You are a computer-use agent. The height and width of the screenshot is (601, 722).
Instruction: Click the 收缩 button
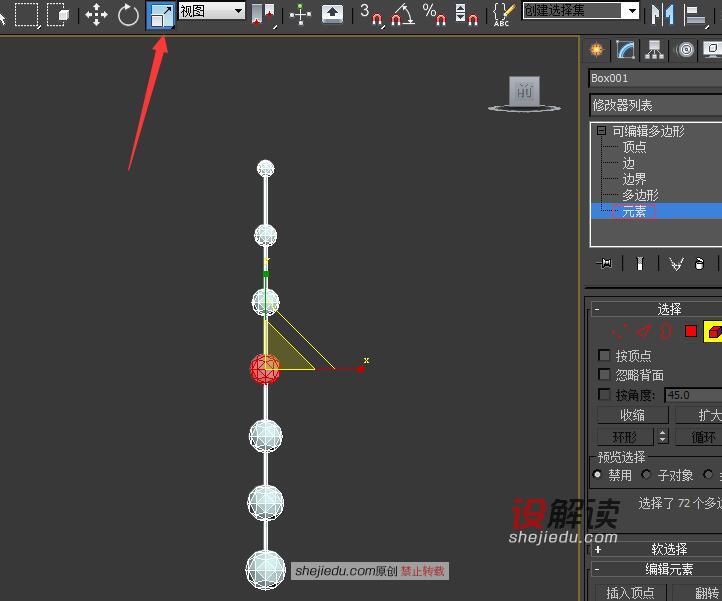tap(633, 415)
